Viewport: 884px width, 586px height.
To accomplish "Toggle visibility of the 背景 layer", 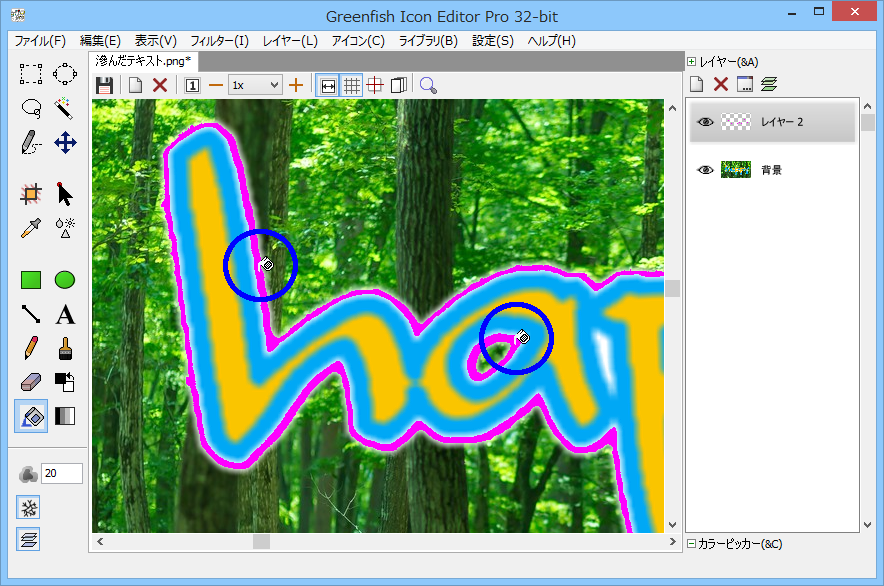I will point(705,170).
